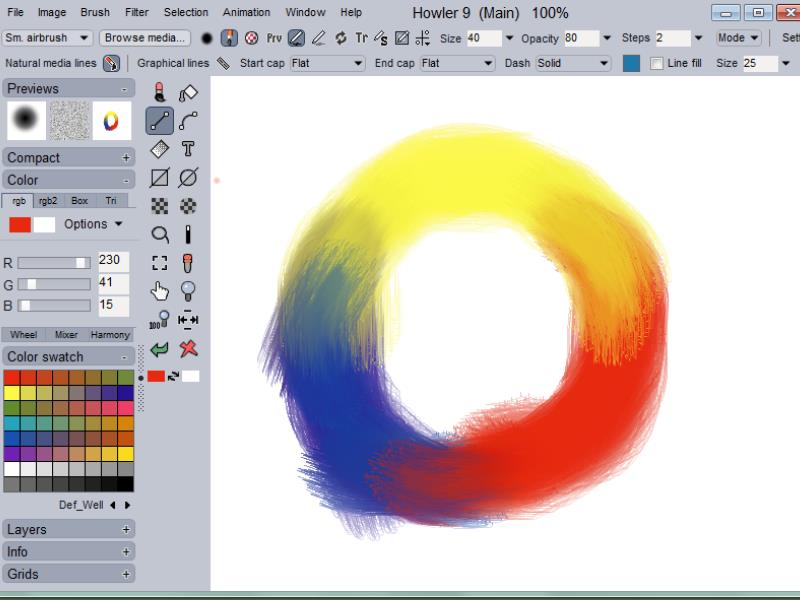Select the Text tool

pyautogui.click(x=188, y=149)
